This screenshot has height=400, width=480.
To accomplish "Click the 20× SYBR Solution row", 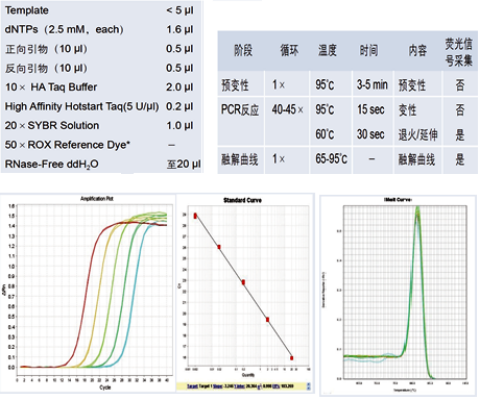I will 100,126.
